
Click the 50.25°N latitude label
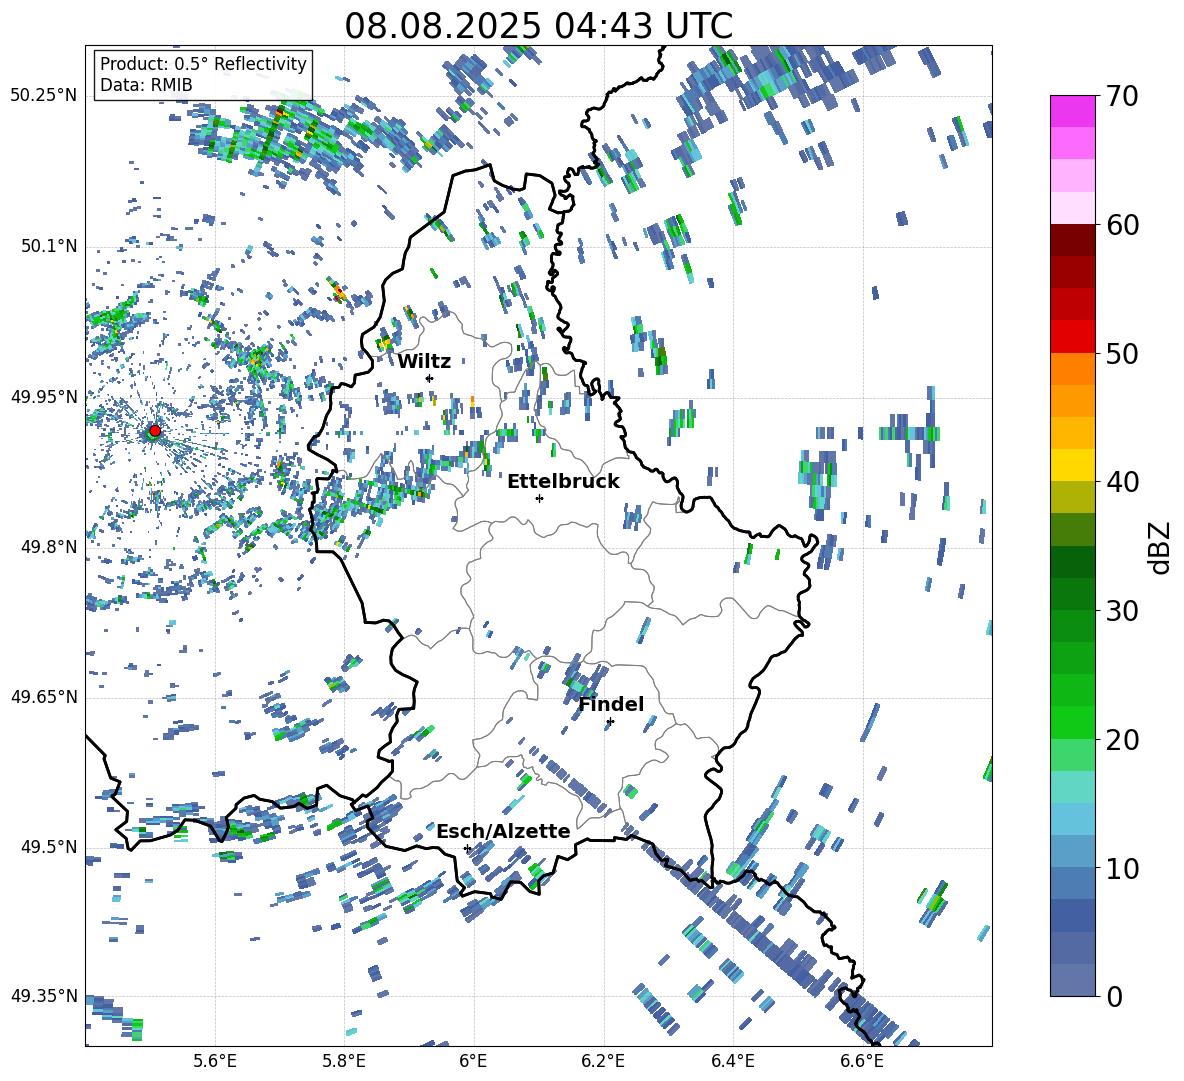[44, 96]
